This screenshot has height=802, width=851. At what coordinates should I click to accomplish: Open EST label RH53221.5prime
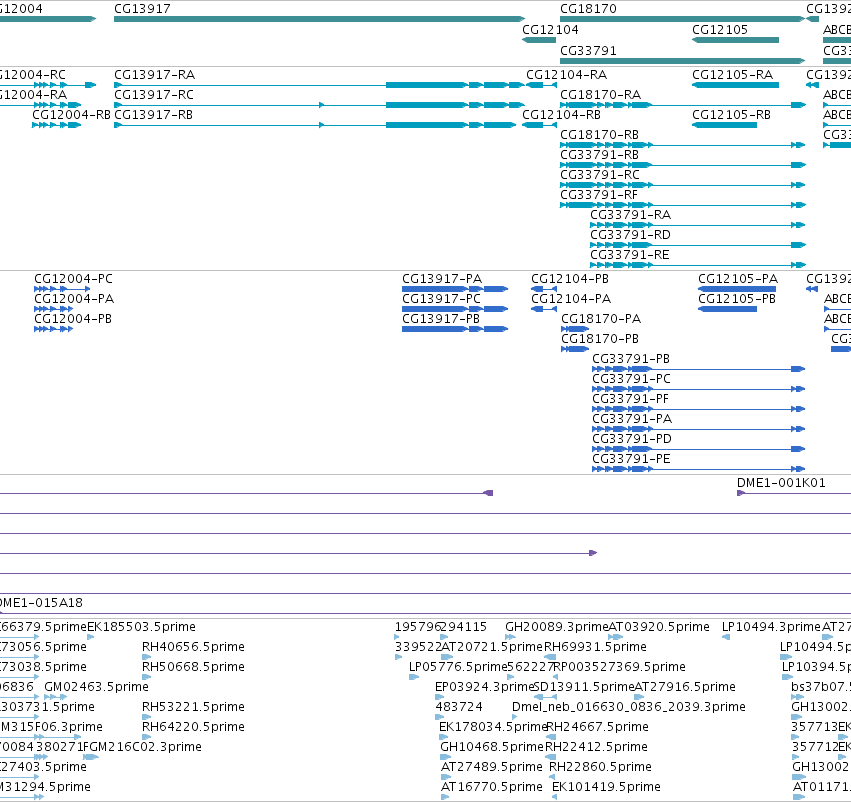click(193, 708)
